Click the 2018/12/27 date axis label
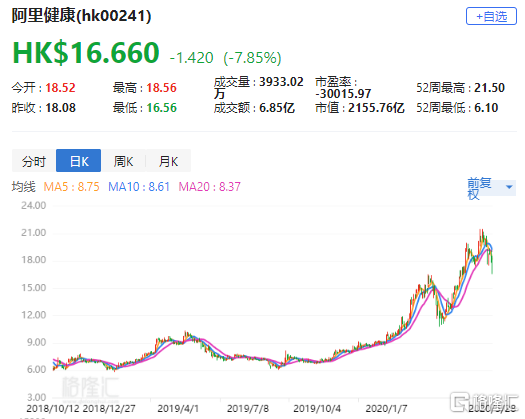The height and width of the screenshot is (419, 525). pos(109,409)
